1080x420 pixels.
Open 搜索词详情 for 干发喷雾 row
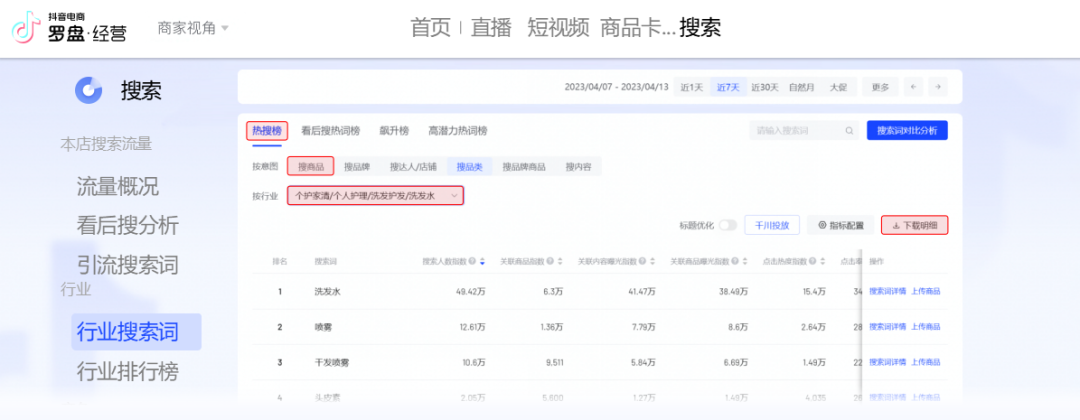(887, 362)
